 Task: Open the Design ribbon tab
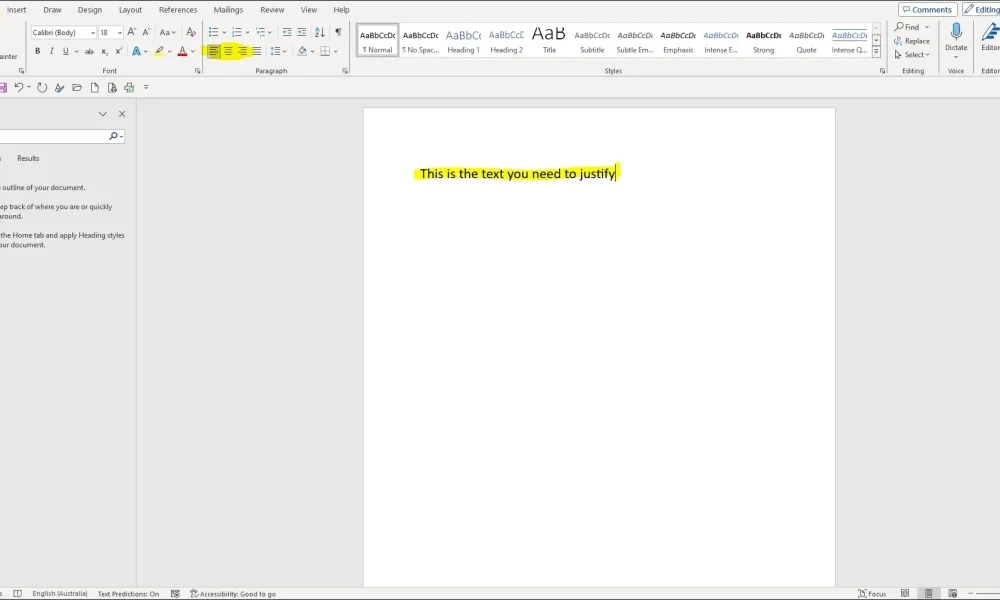89,10
